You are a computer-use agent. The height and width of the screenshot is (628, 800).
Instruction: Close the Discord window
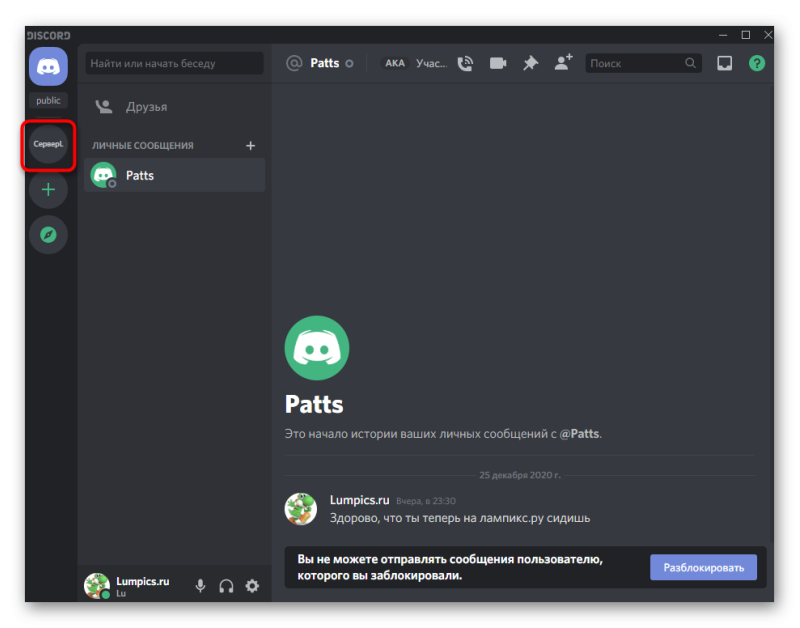coord(767,35)
